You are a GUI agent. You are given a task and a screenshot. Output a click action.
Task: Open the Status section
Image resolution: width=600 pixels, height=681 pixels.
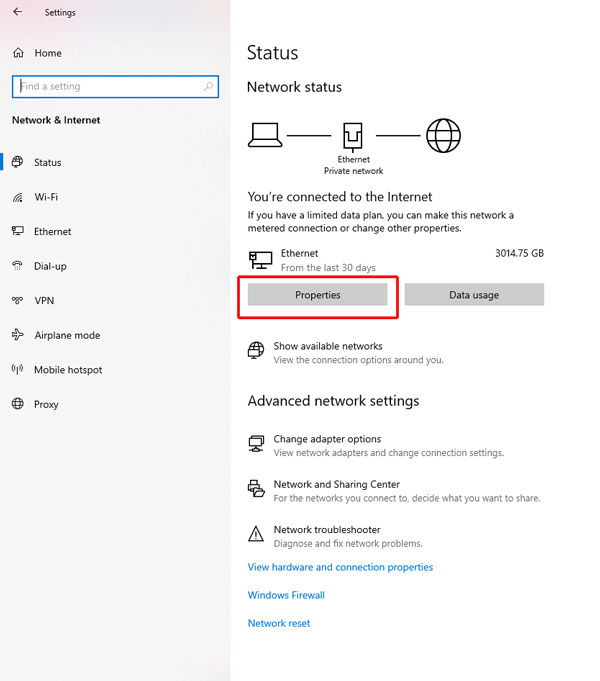click(x=47, y=162)
